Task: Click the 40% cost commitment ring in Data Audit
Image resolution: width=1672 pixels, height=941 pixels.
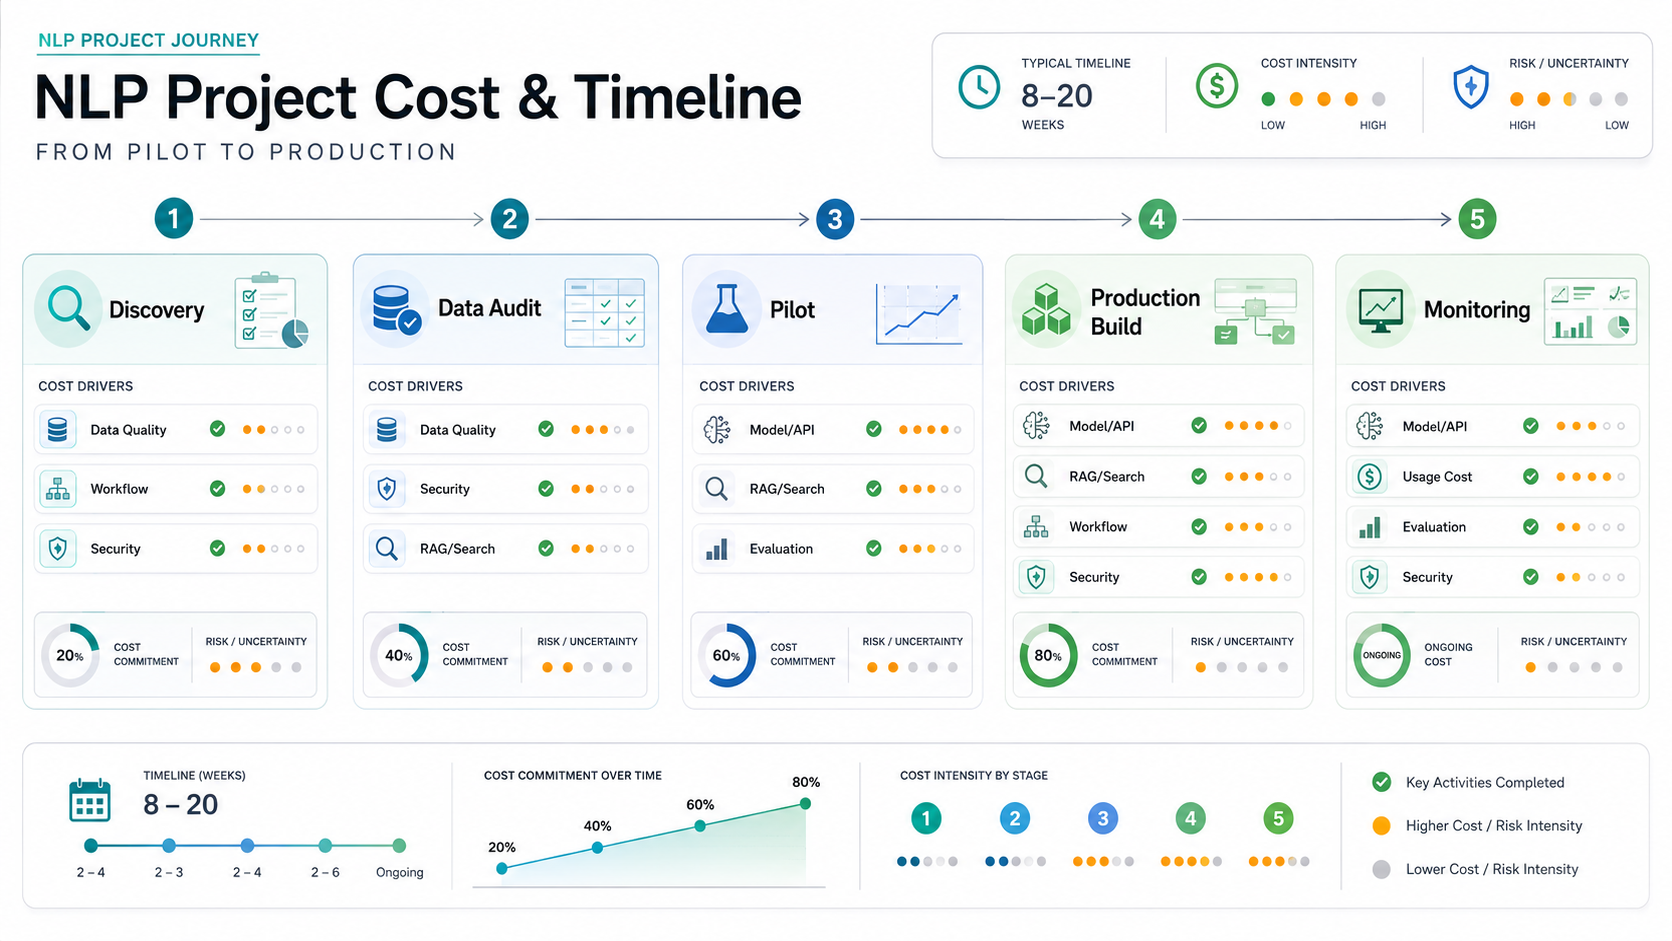Action: point(399,656)
